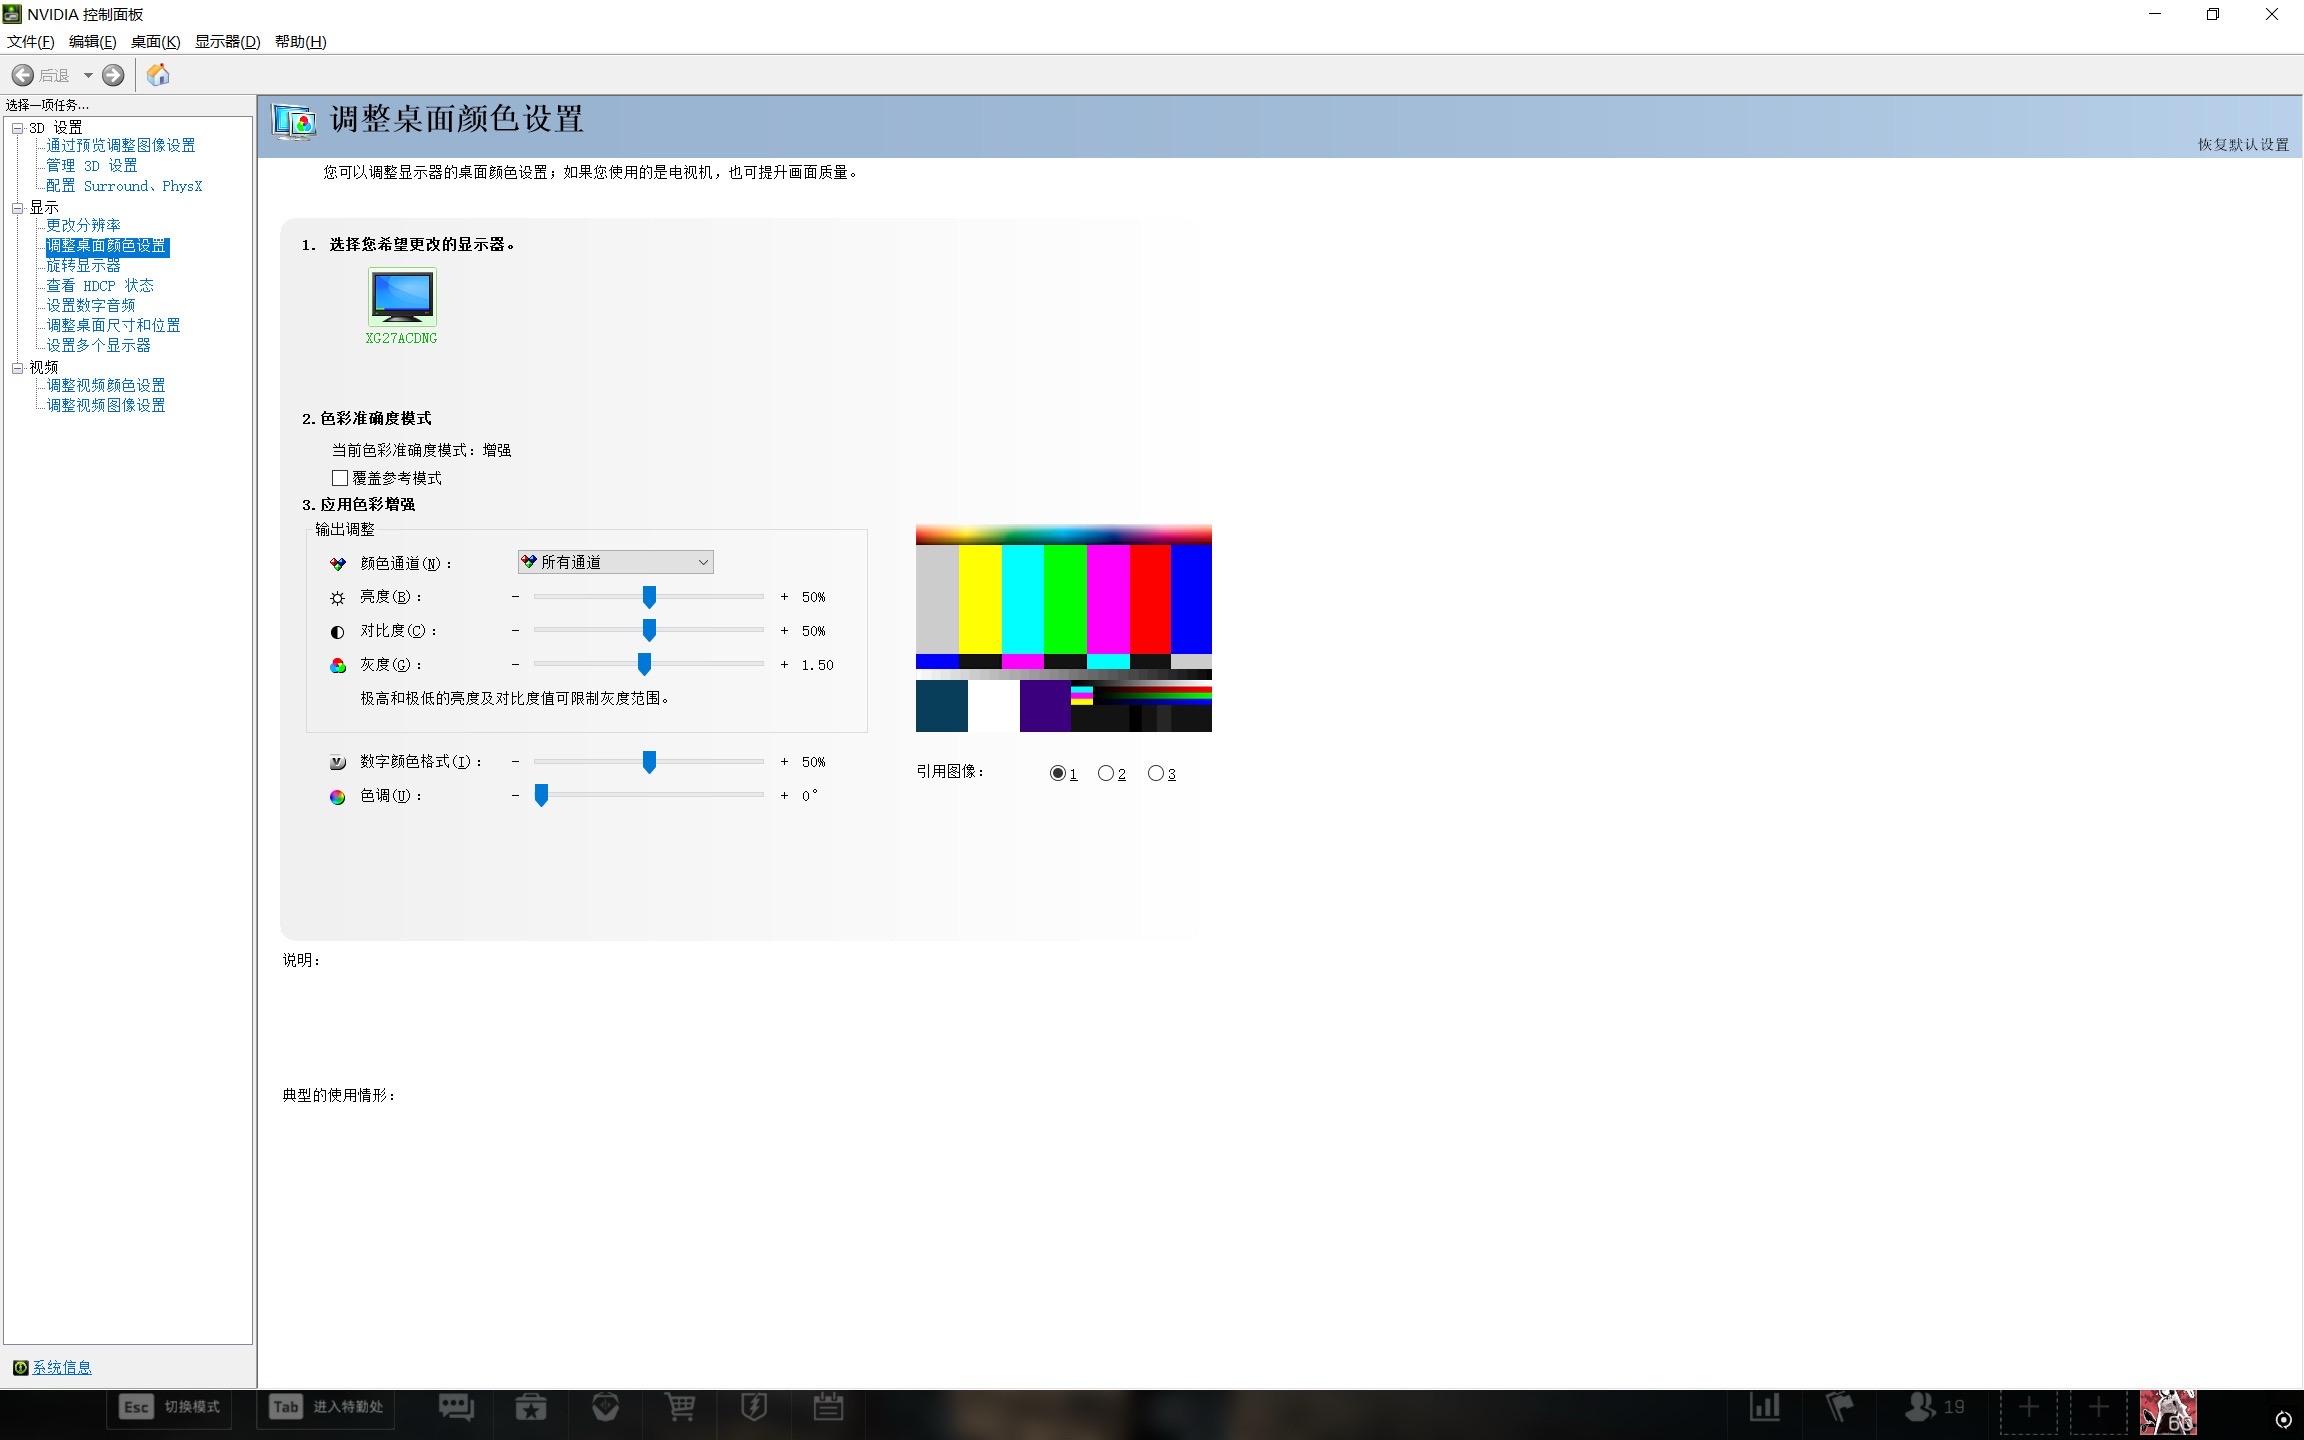
Task: Open 旋转显示器 page
Action: point(83,265)
